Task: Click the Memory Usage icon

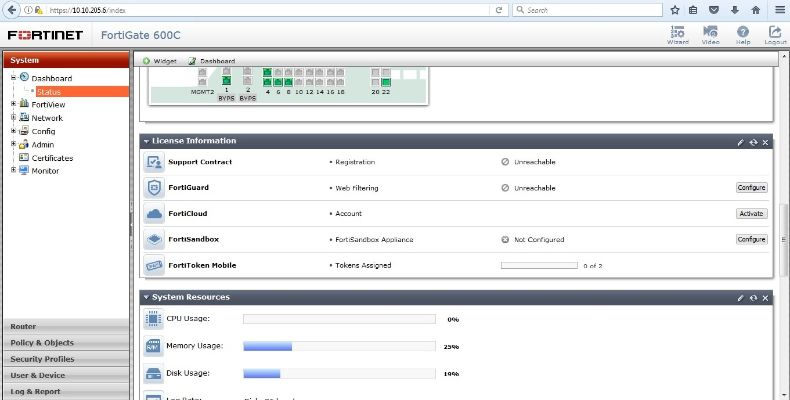Action: coord(153,346)
